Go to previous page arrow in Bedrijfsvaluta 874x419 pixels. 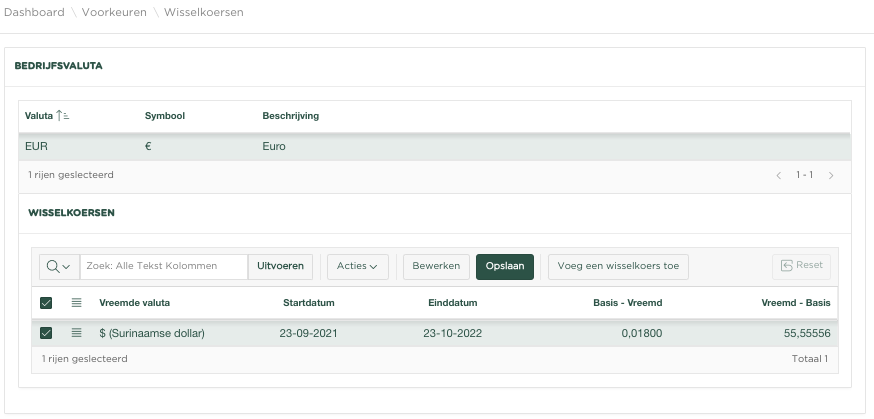coord(779,175)
